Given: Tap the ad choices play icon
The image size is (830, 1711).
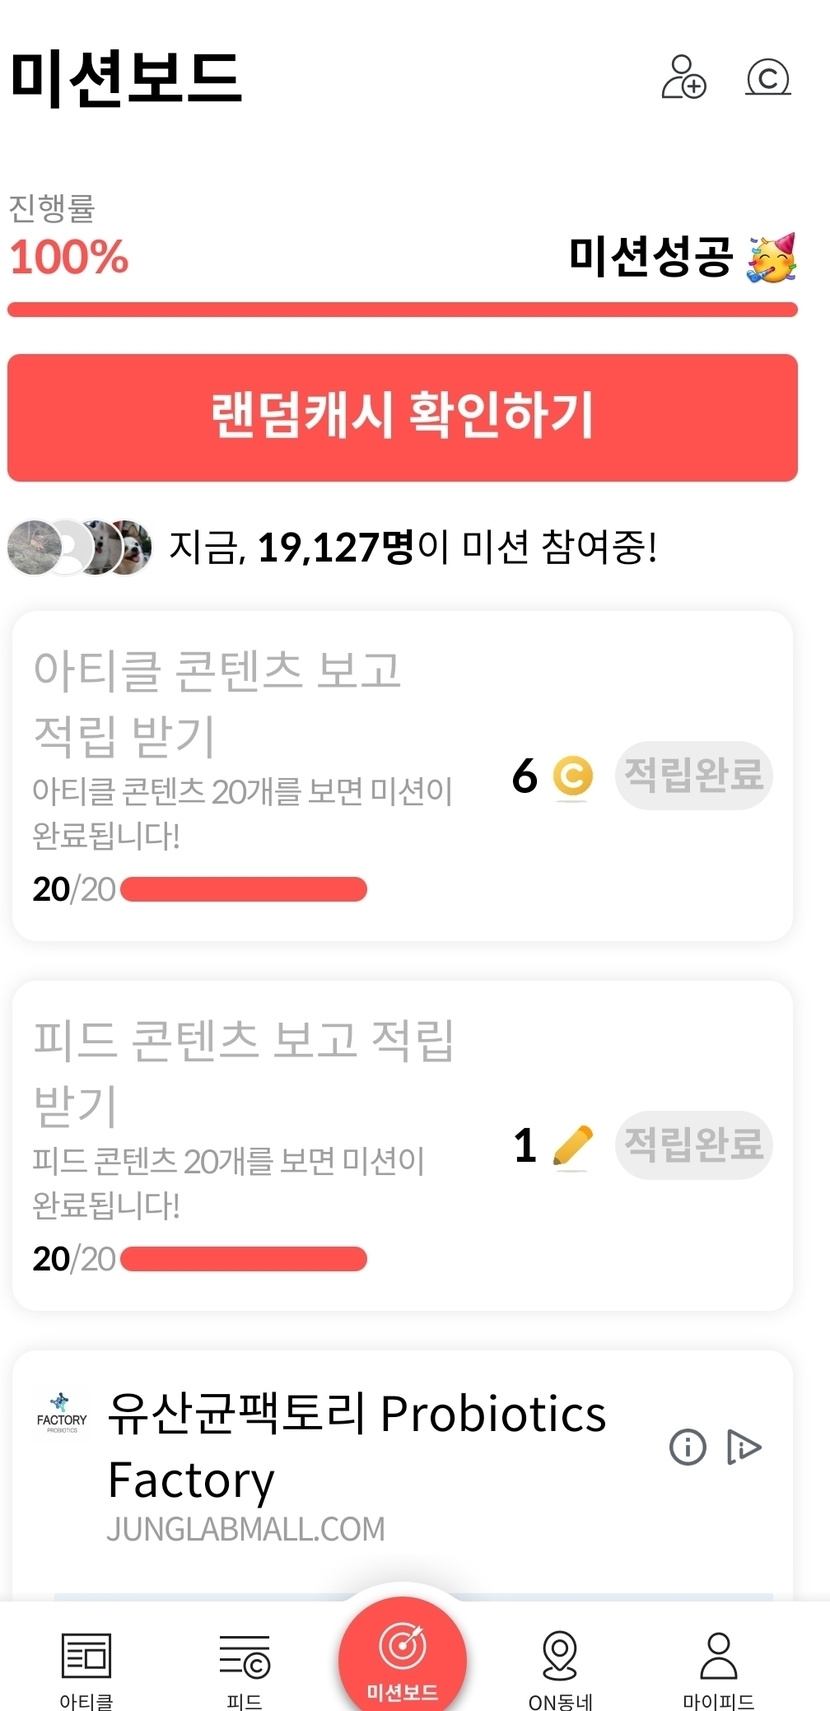Looking at the screenshot, I should [x=744, y=1446].
